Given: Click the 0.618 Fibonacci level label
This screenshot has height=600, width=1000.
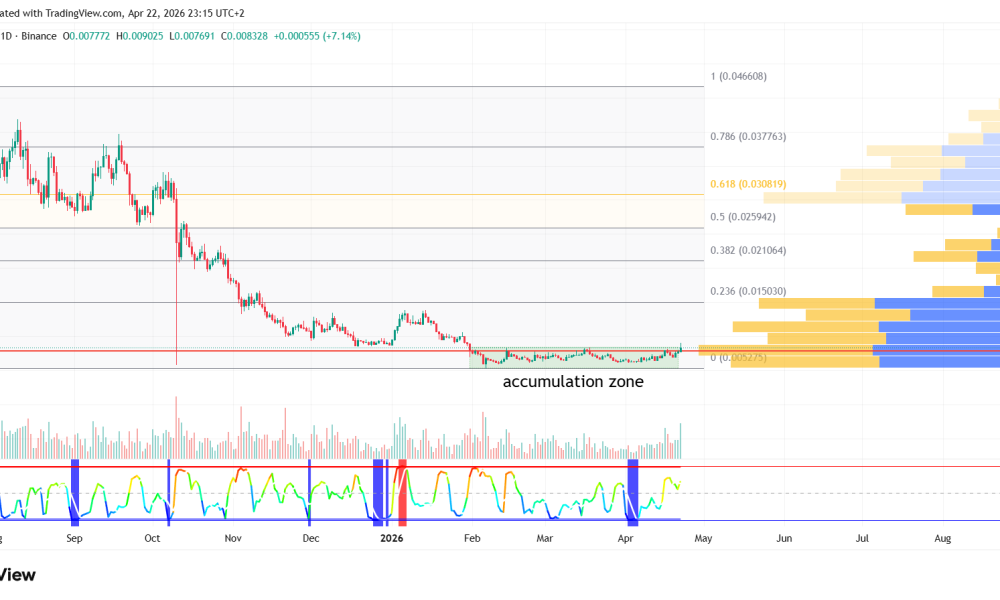Looking at the screenshot, I should pos(748,184).
